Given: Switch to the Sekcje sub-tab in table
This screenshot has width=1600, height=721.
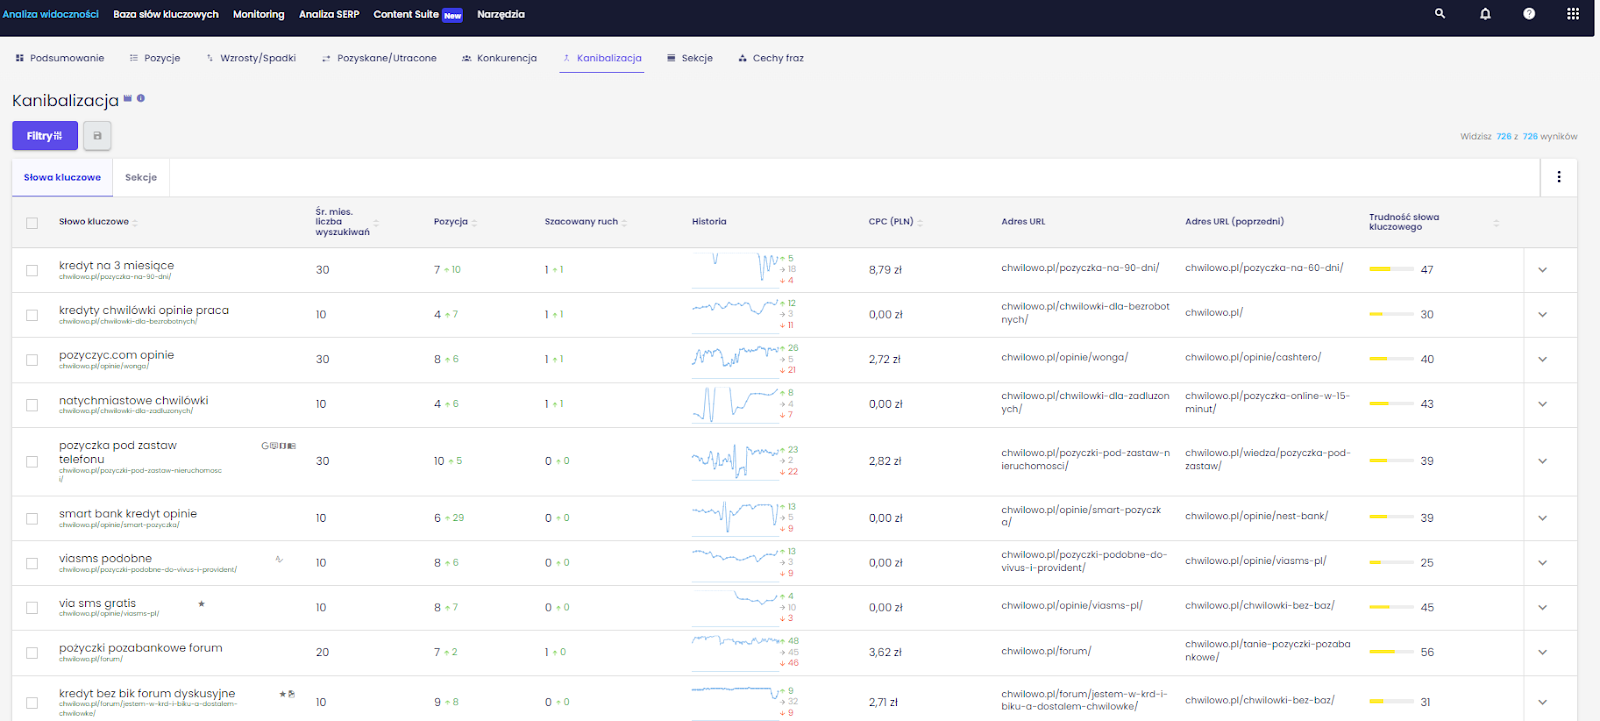Looking at the screenshot, I should click(x=141, y=177).
